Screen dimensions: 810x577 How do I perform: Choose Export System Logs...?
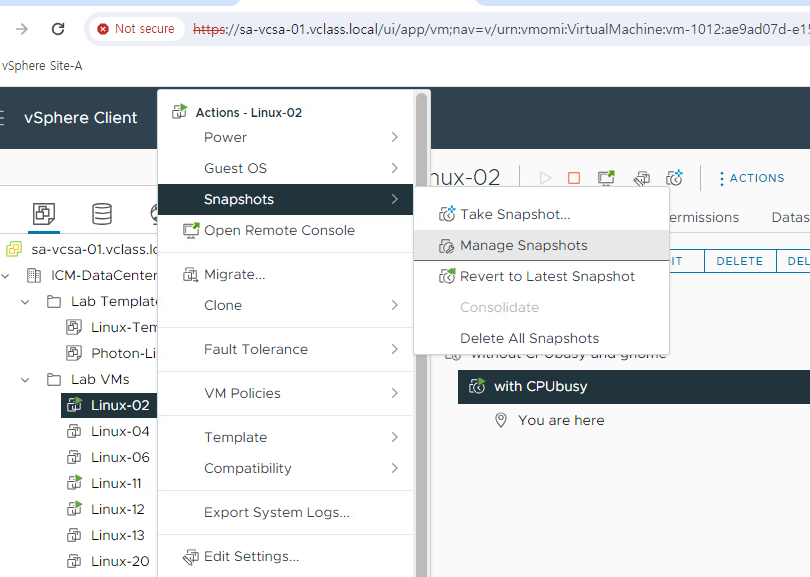(285, 512)
